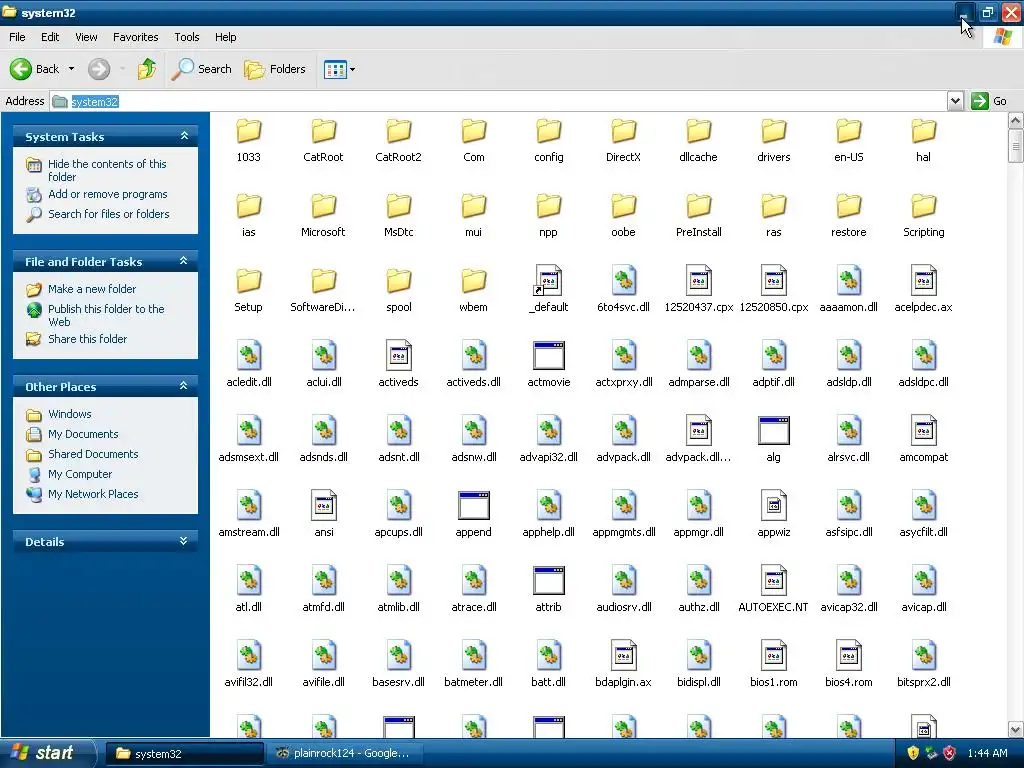Select the DirectX folder icon
Viewport: 1024px width, 768px height.
pyautogui.click(x=624, y=131)
